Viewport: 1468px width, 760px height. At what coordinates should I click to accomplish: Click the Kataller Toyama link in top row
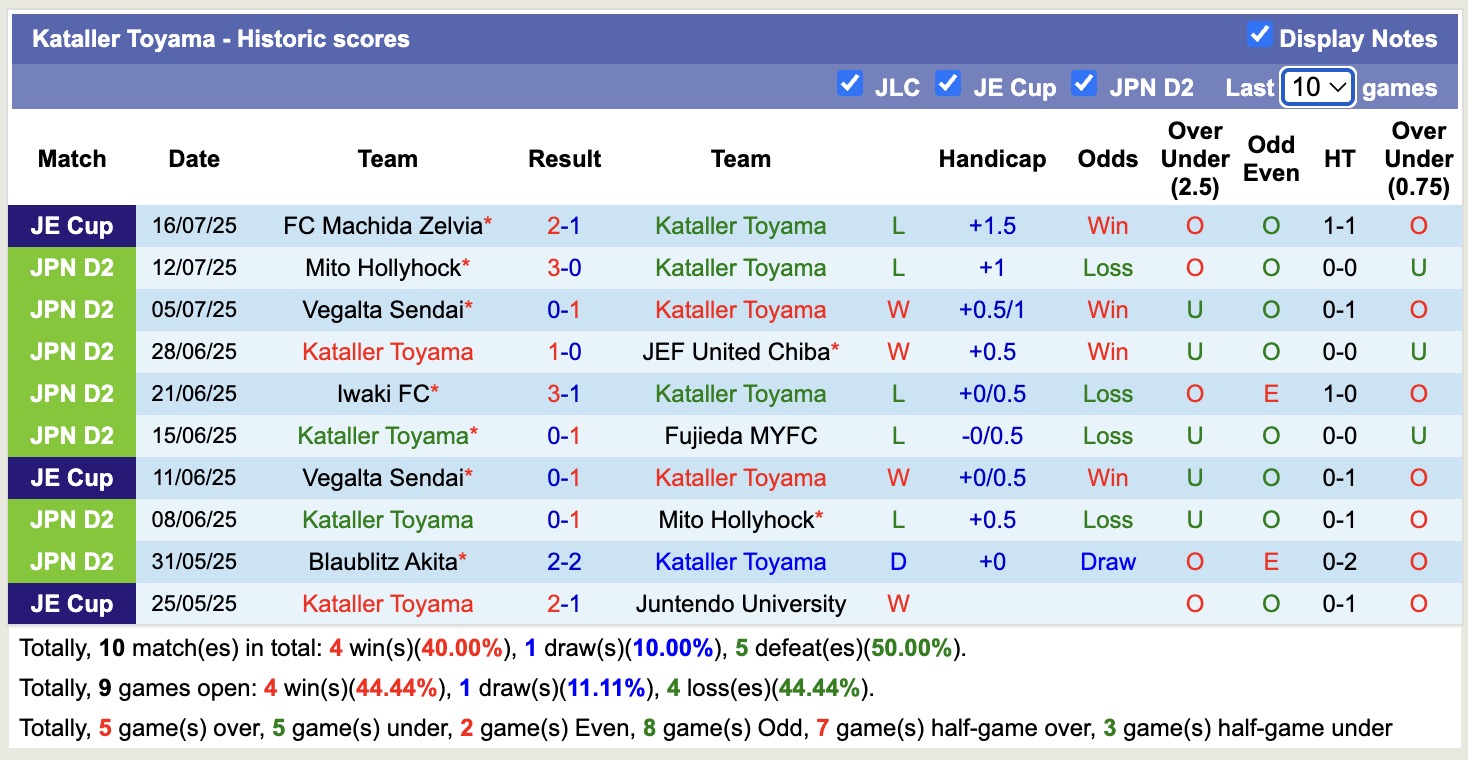pos(740,225)
